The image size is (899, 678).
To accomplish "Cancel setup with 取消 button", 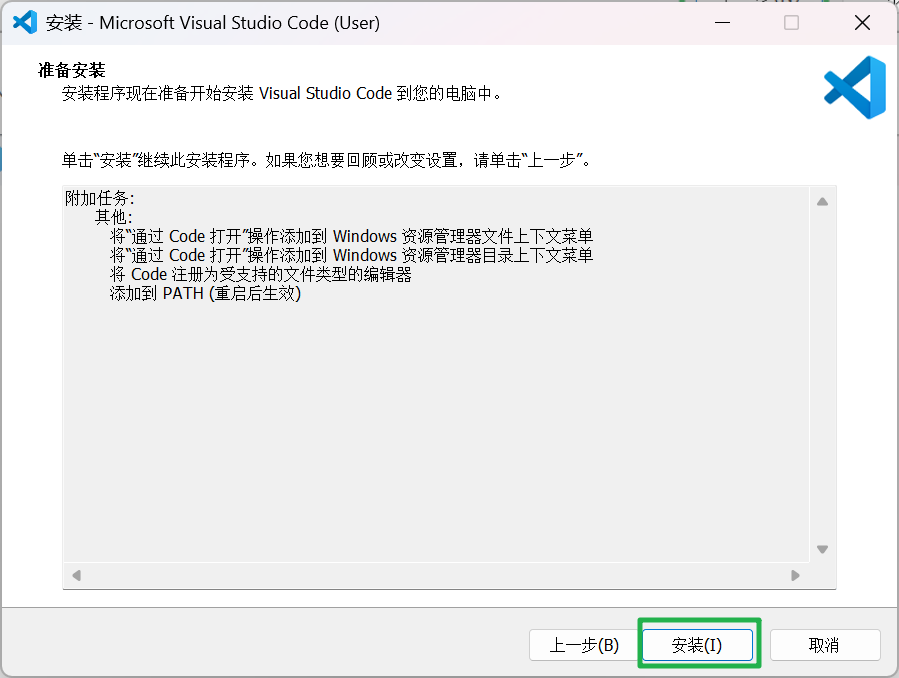I will pos(824,645).
